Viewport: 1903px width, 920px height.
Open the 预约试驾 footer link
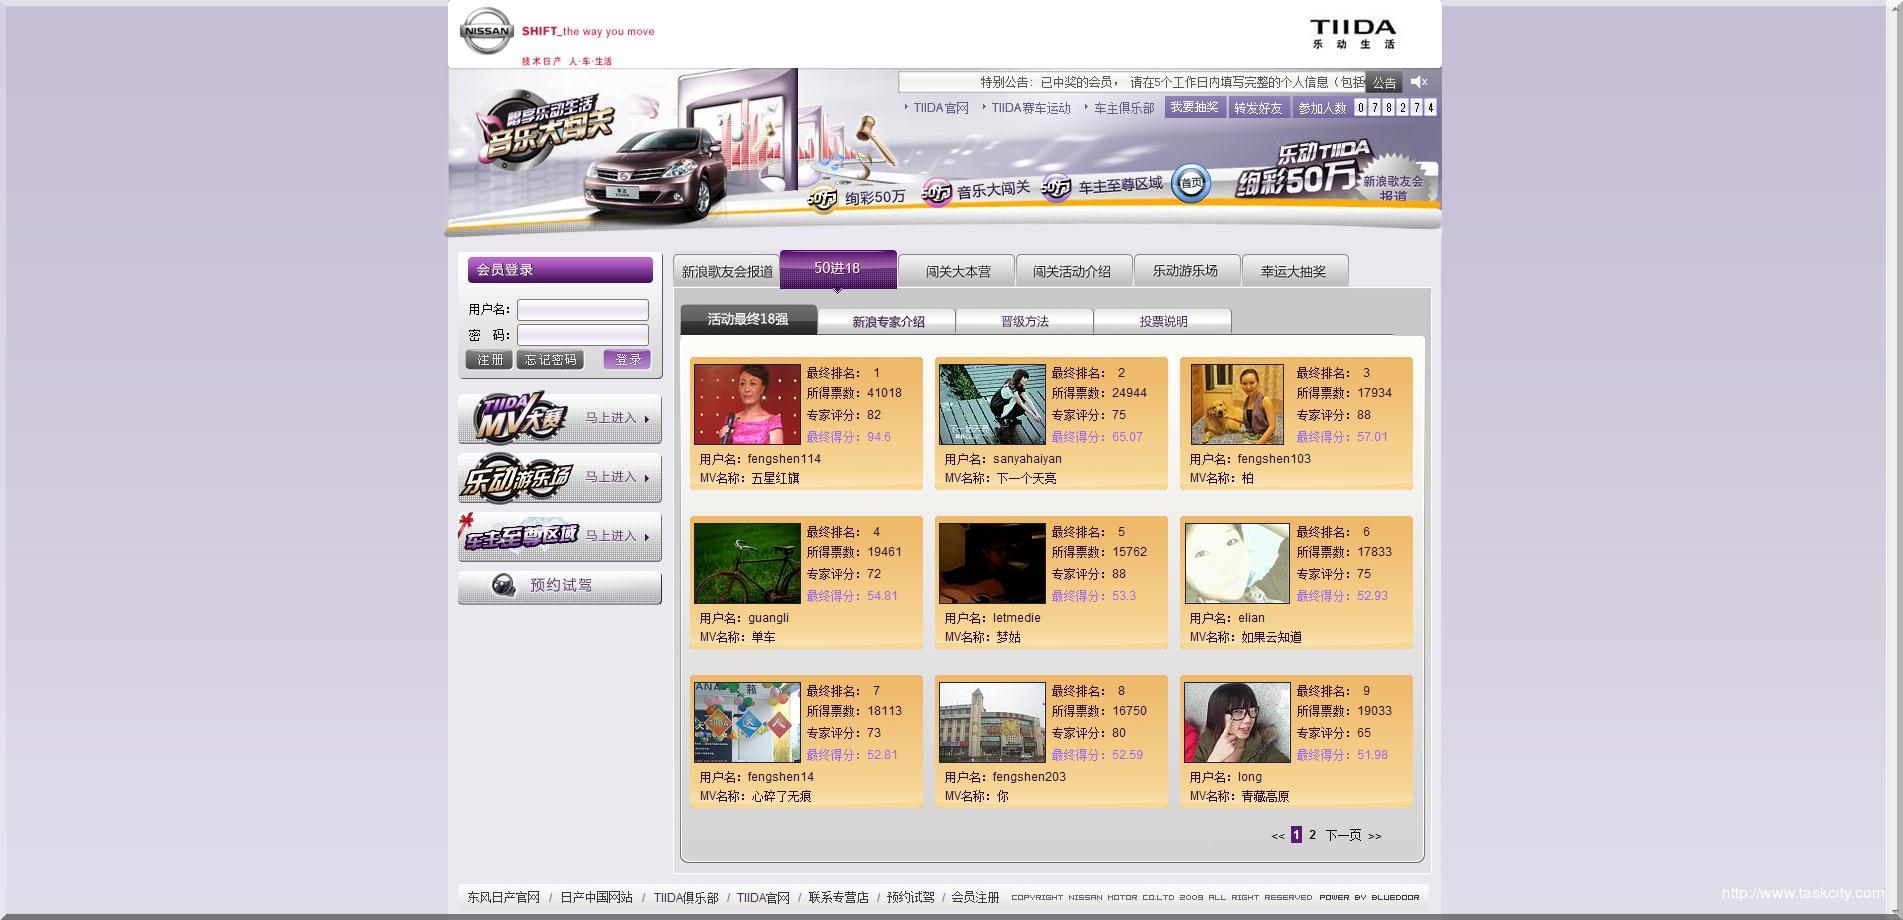910,898
